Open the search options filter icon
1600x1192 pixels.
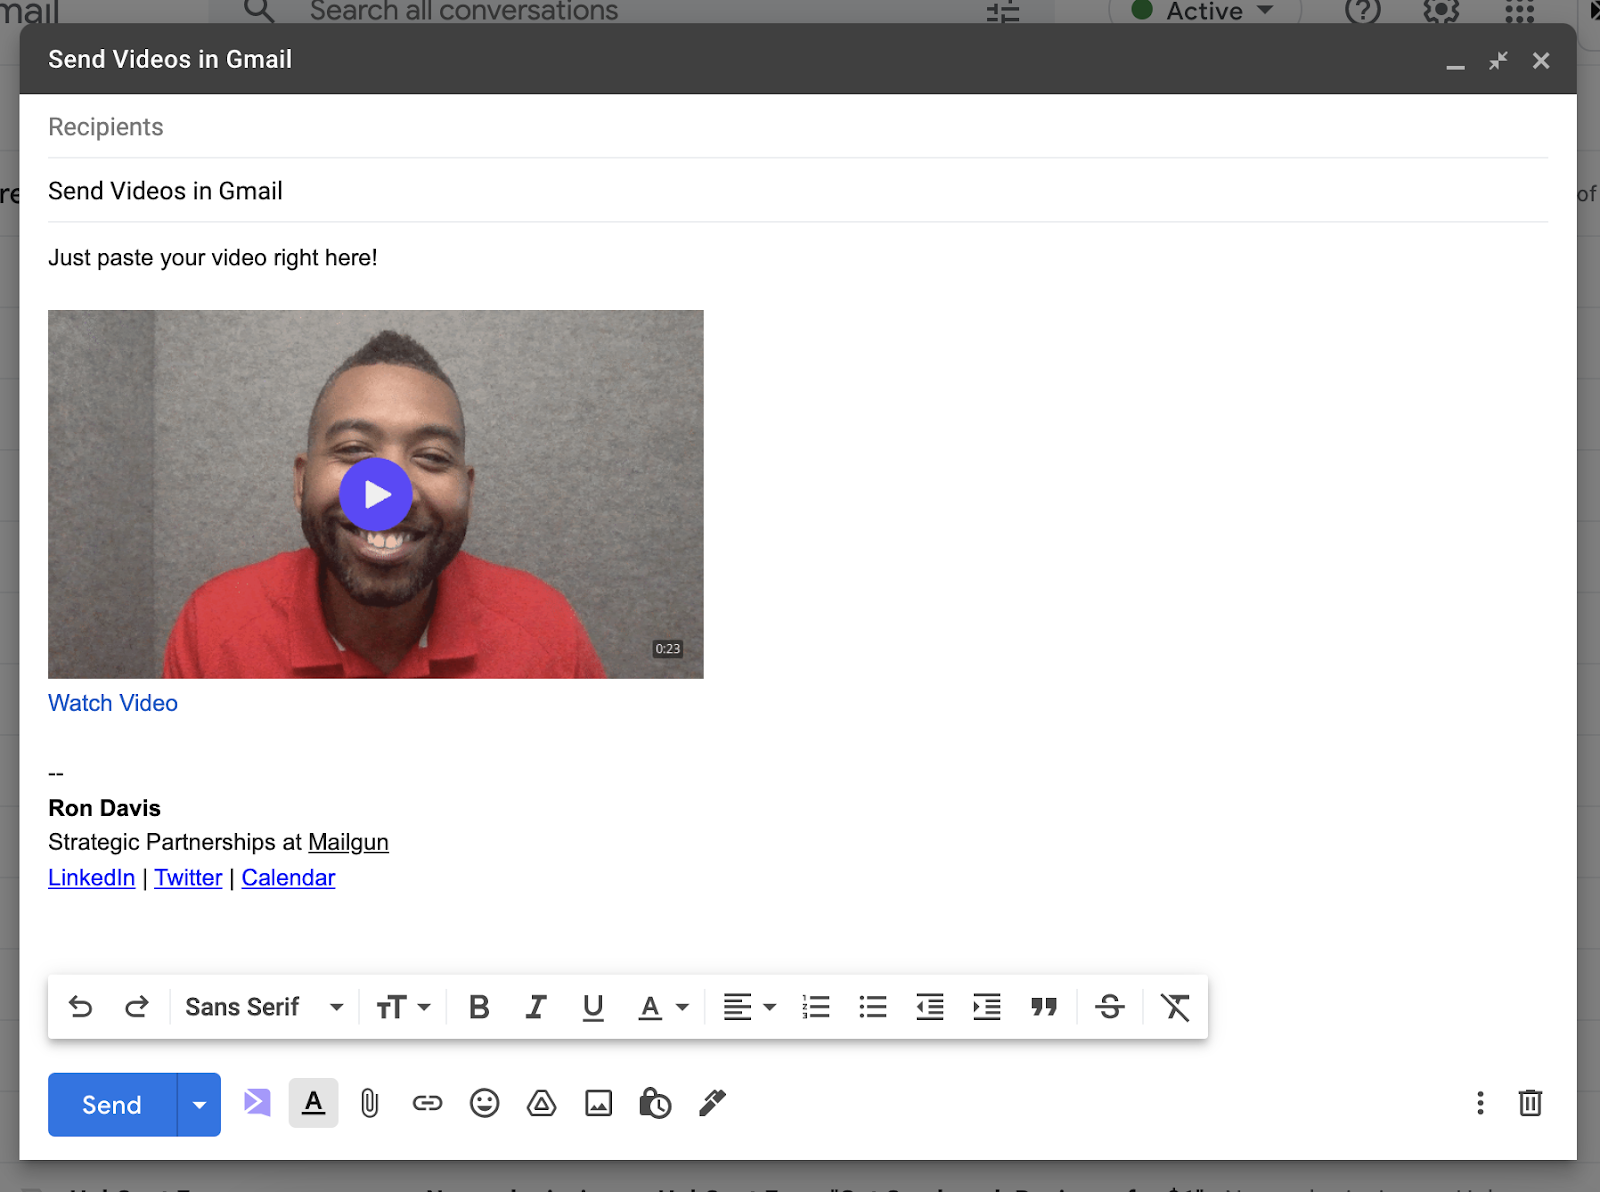[1003, 11]
